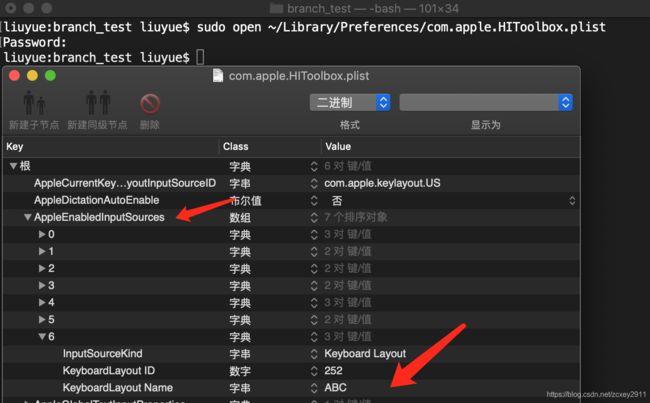The height and width of the screenshot is (403, 650).
Task: Click the 布尔值 class cell
Action: (245, 201)
